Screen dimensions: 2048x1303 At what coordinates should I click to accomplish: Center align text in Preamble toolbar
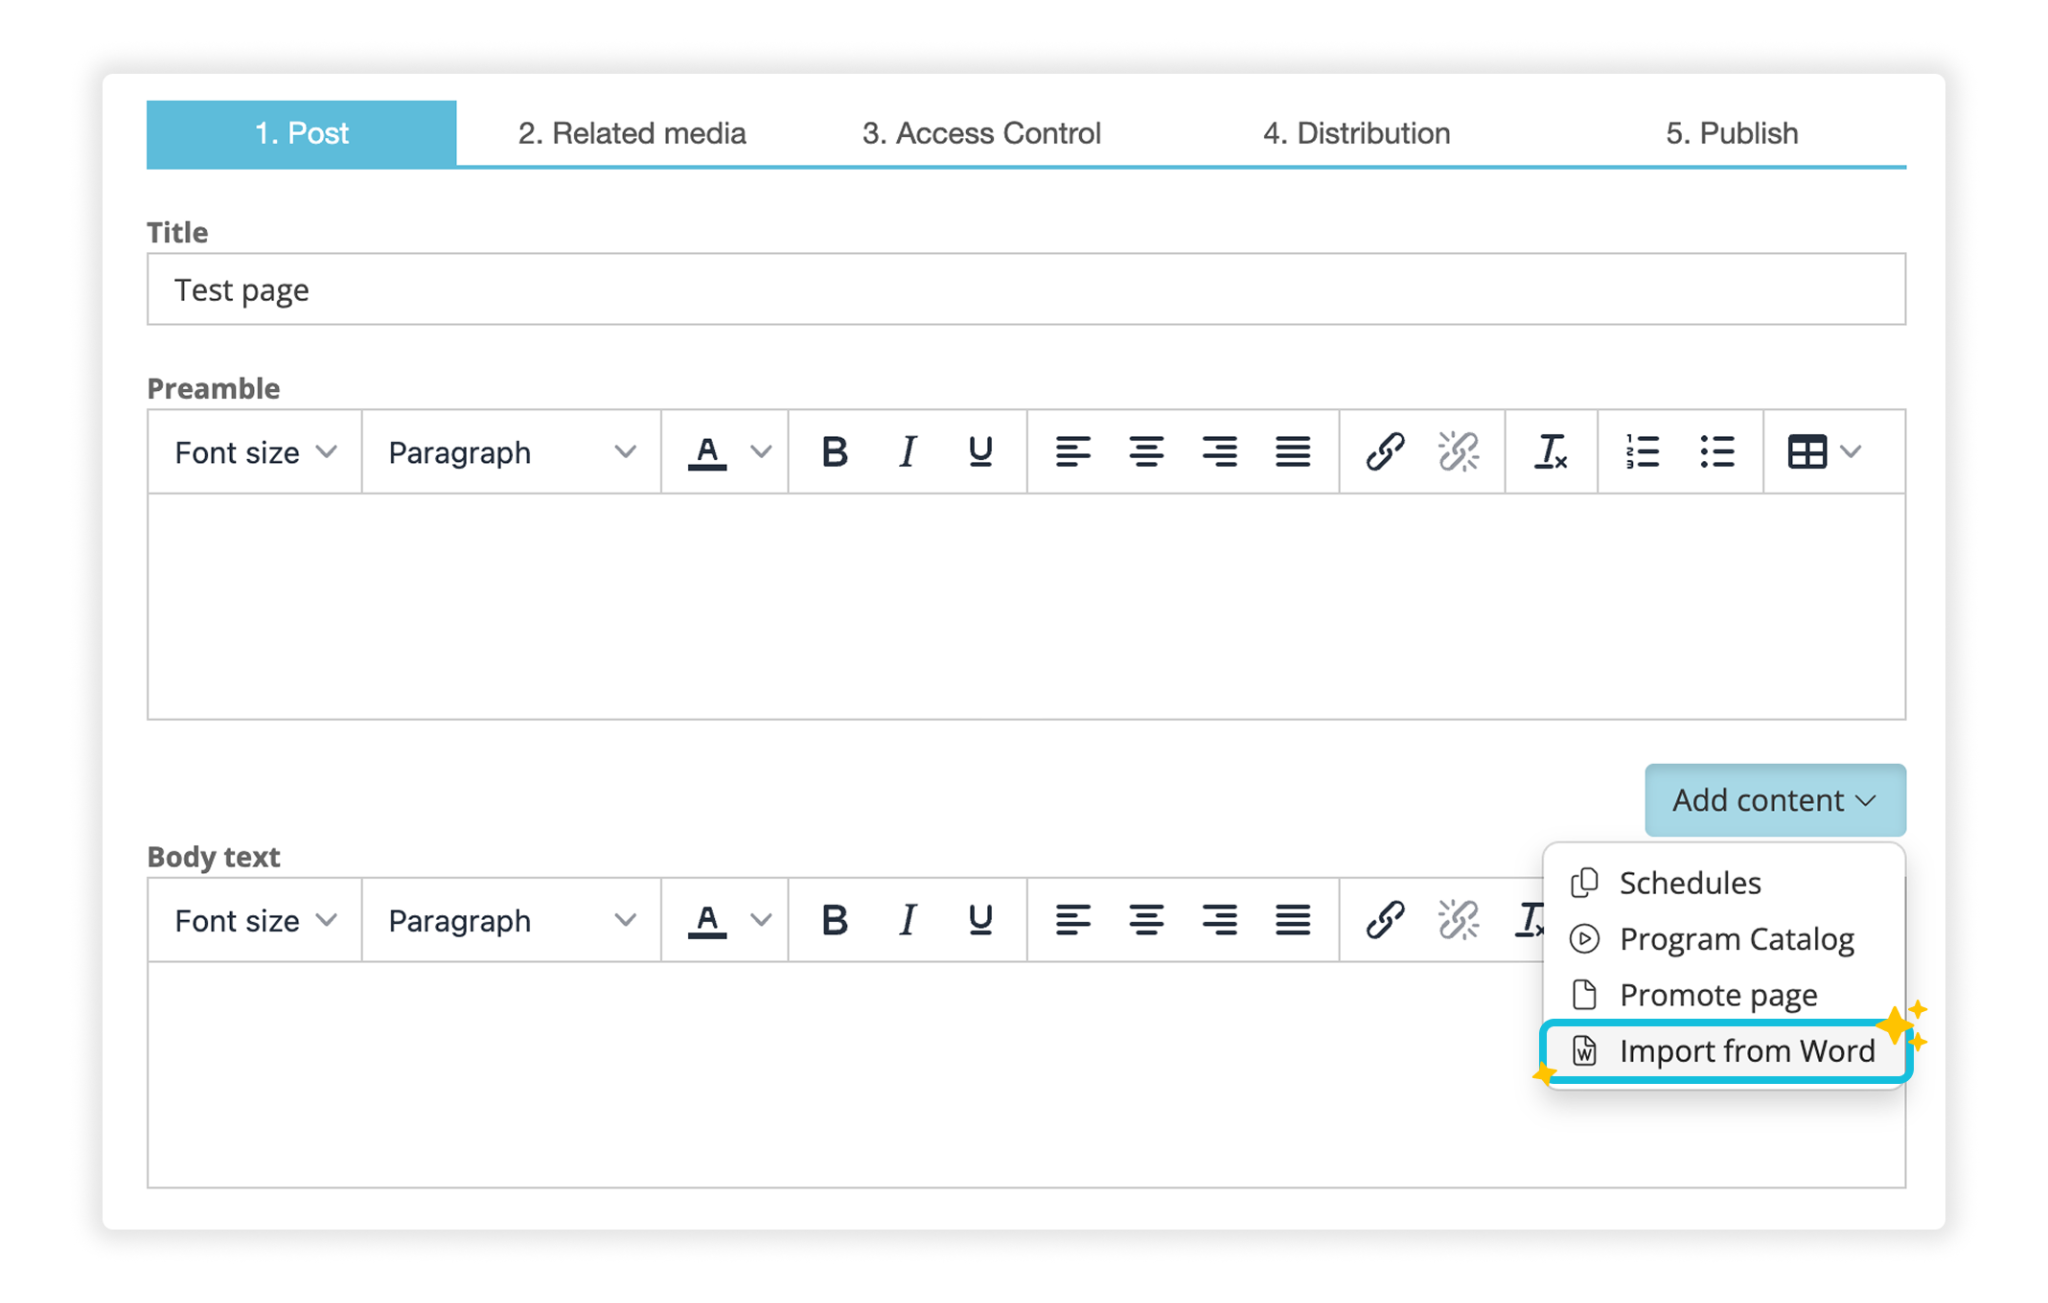(x=1146, y=452)
